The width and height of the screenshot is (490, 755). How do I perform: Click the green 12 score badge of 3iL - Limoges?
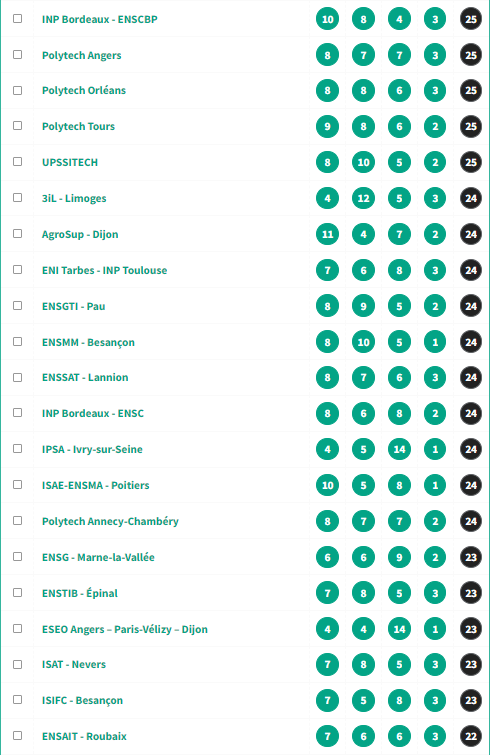point(363,198)
